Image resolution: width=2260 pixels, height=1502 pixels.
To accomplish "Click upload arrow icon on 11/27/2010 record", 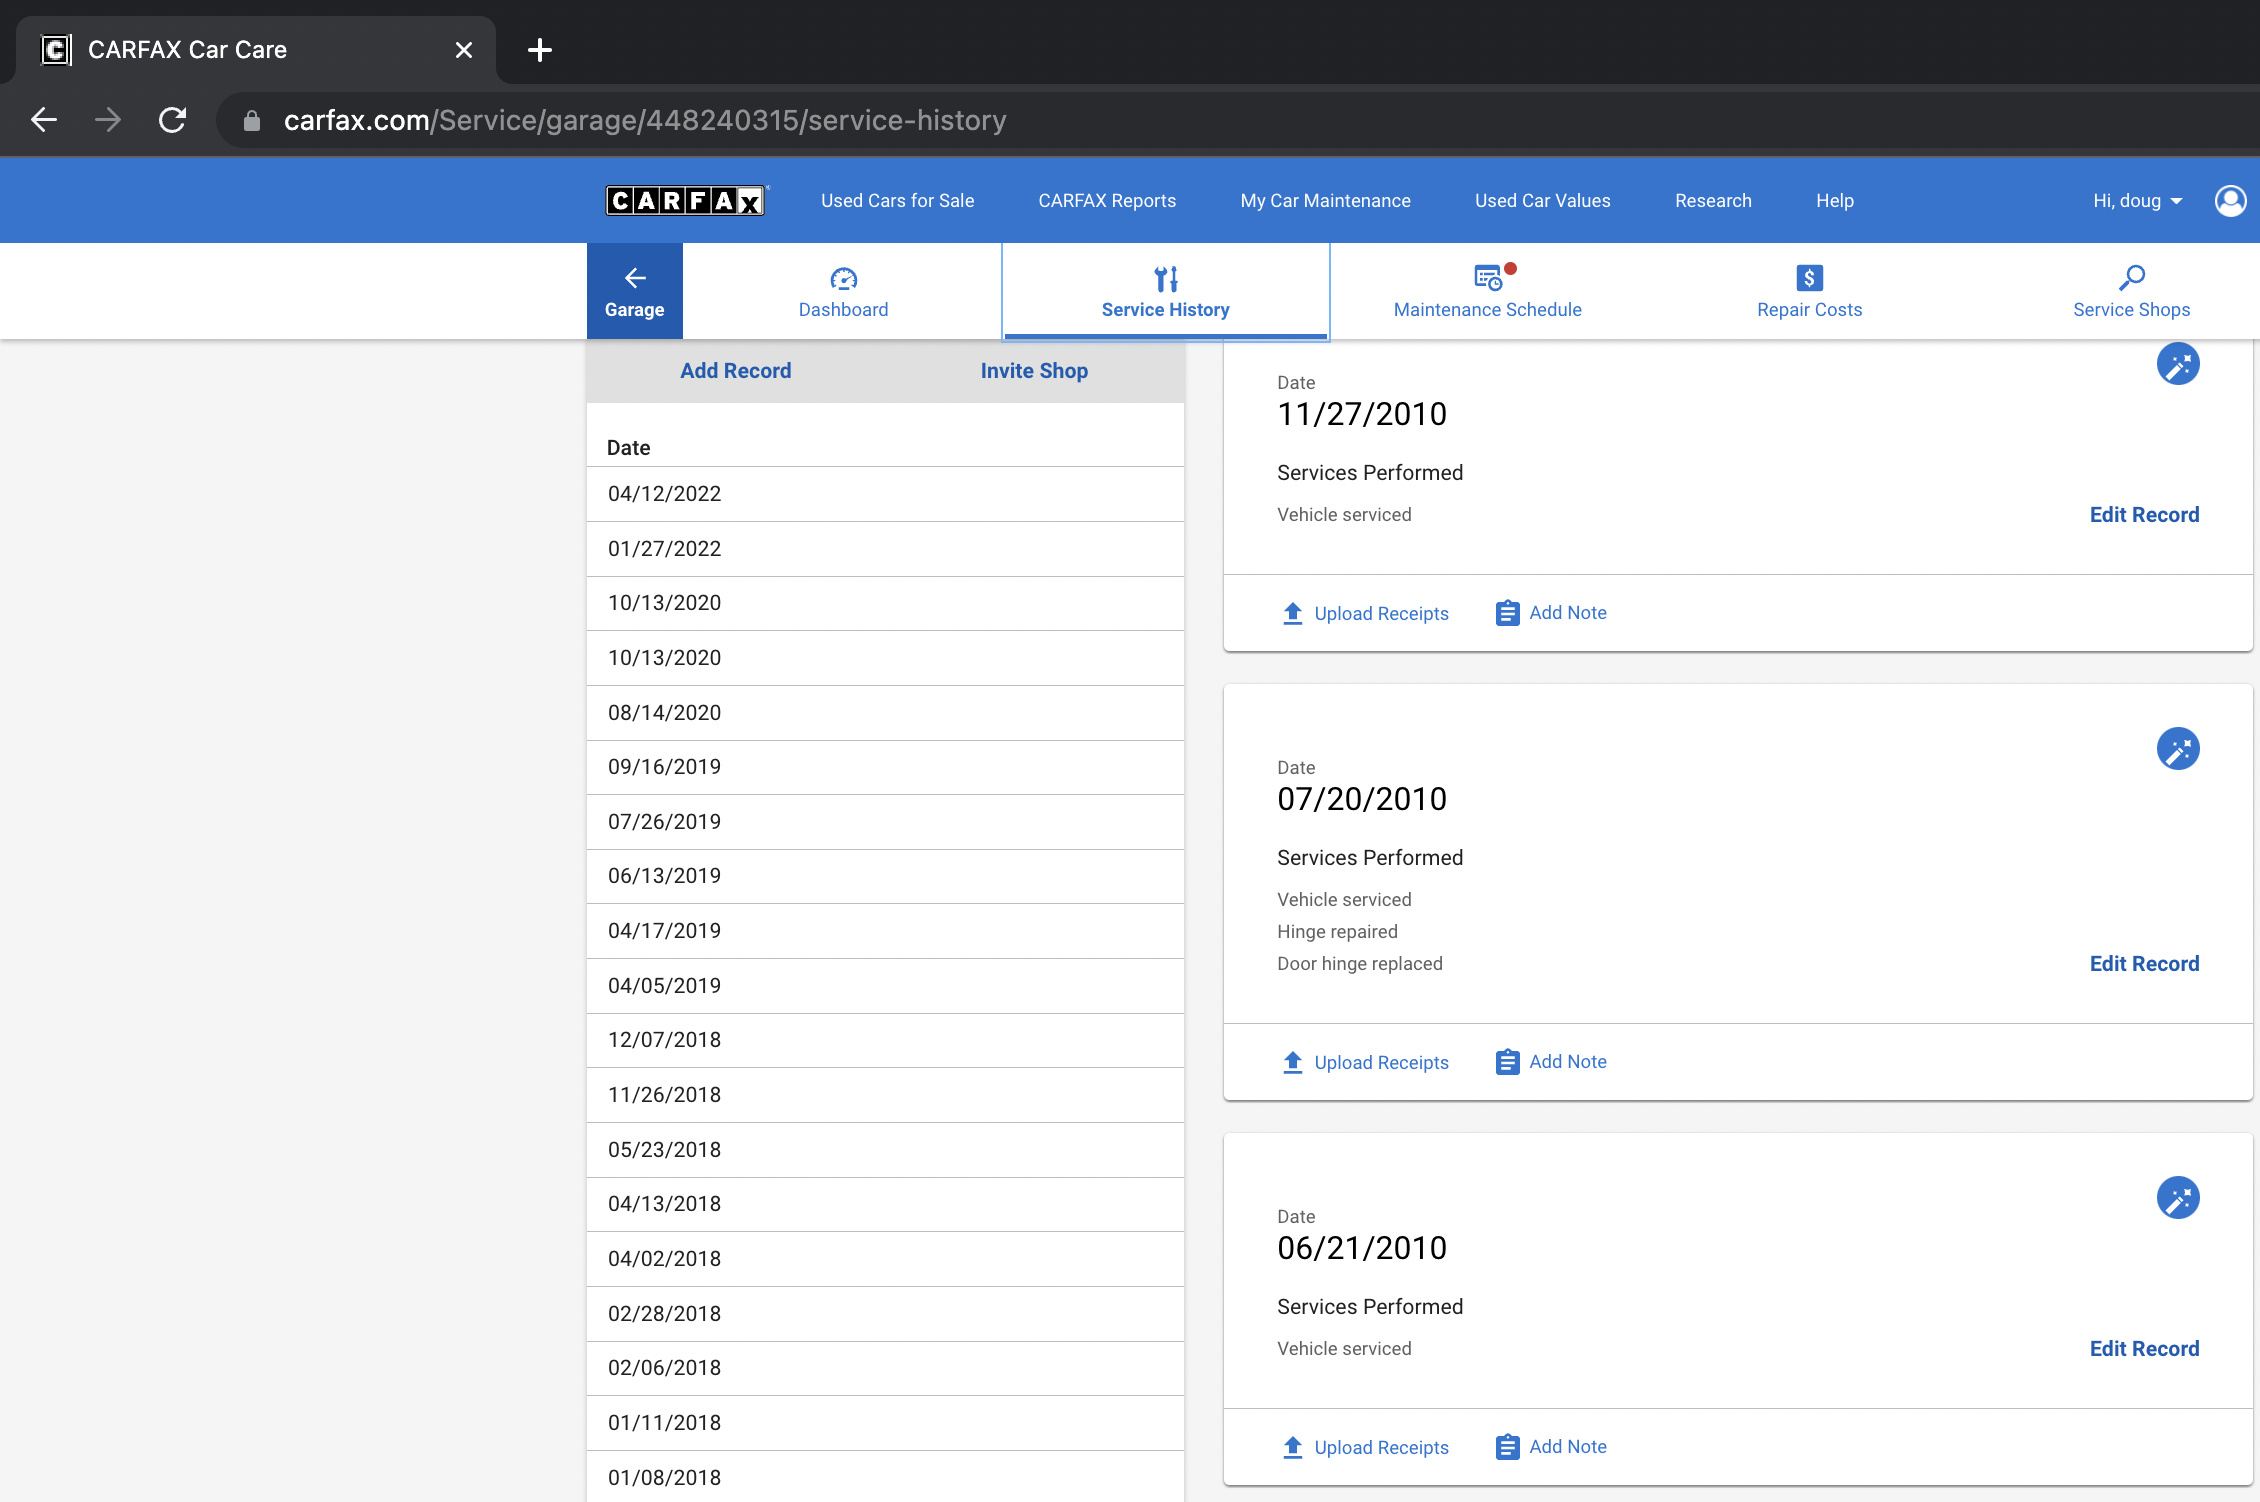I will point(1293,613).
